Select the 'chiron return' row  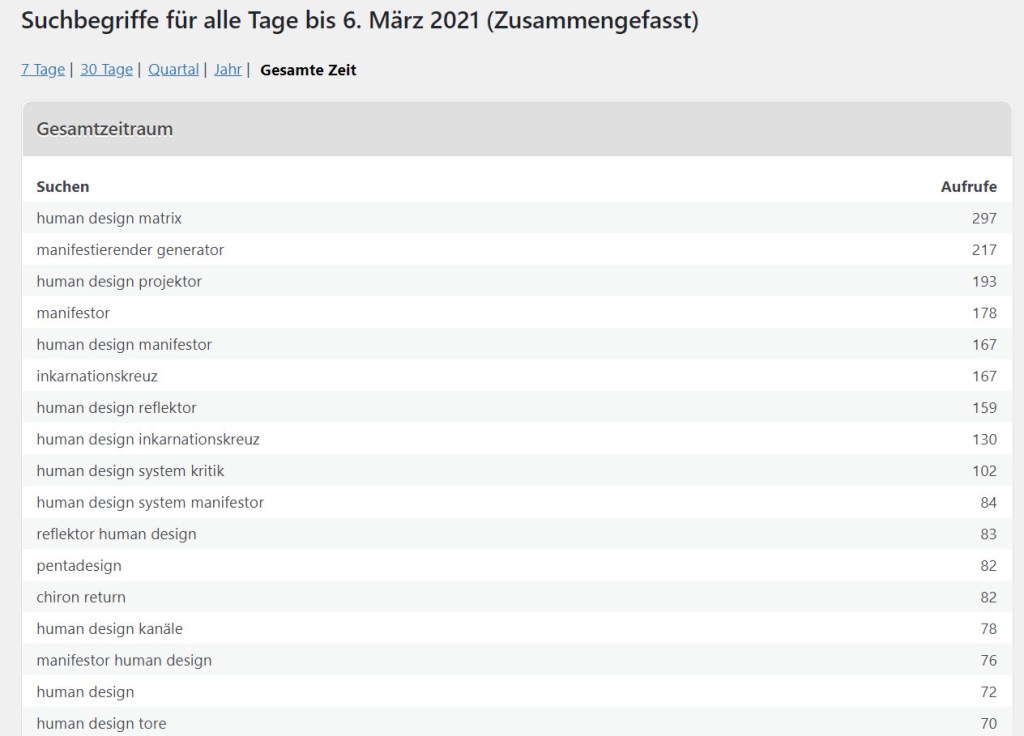coord(81,598)
